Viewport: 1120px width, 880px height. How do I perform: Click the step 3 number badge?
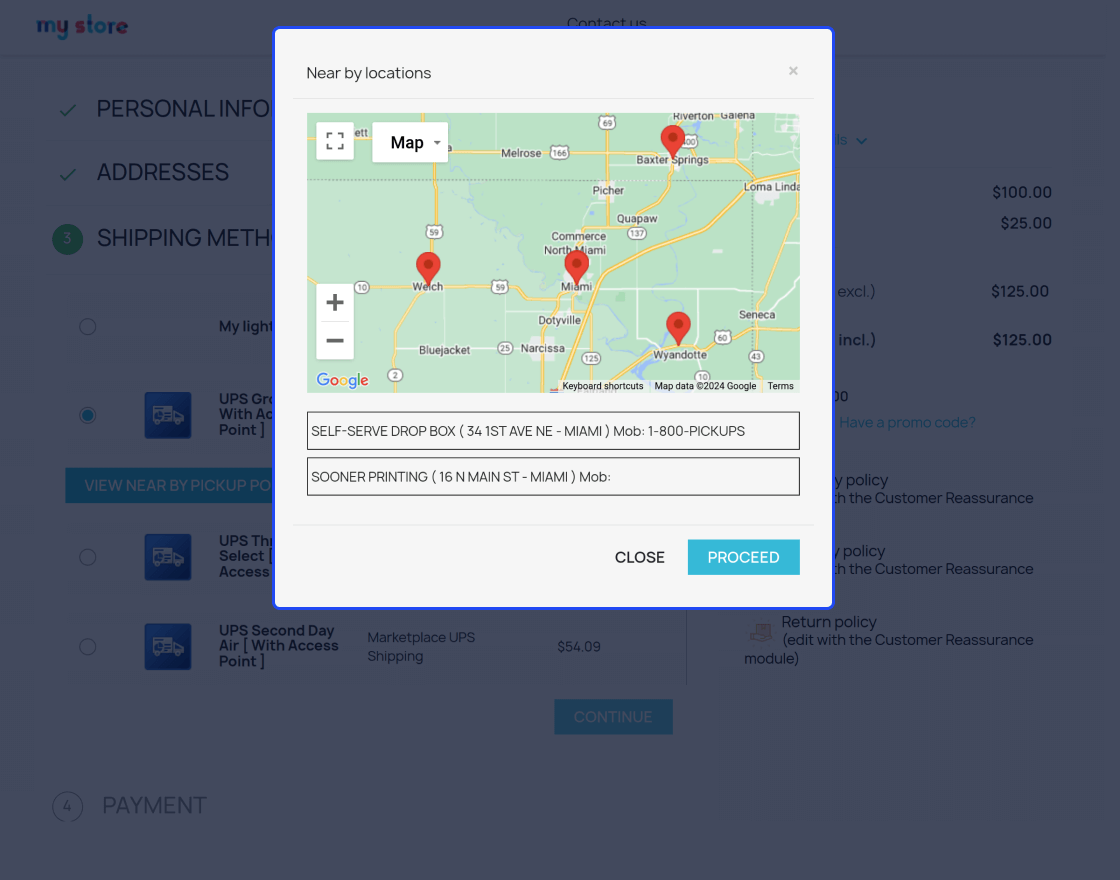(x=68, y=239)
